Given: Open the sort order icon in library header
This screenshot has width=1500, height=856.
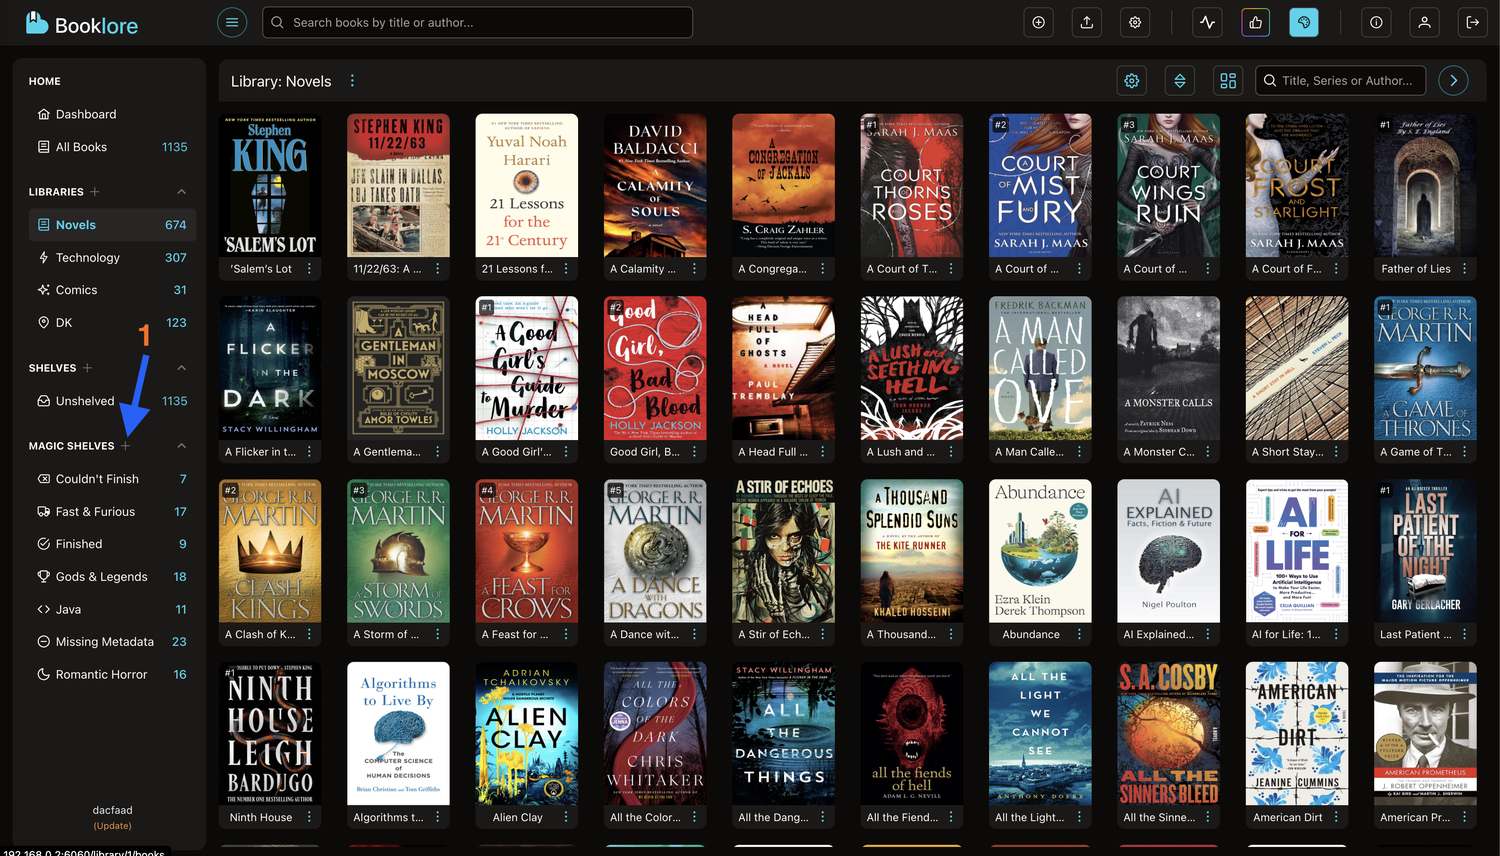Looking at the screenshot, I should pyautogui.click(x=1180, y=81).
